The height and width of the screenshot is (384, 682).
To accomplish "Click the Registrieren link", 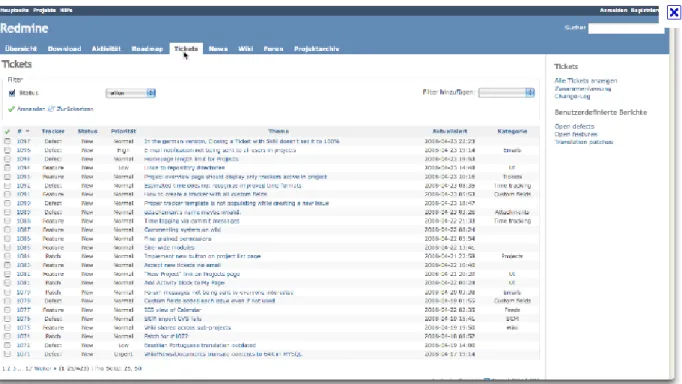I will [645, 10].
